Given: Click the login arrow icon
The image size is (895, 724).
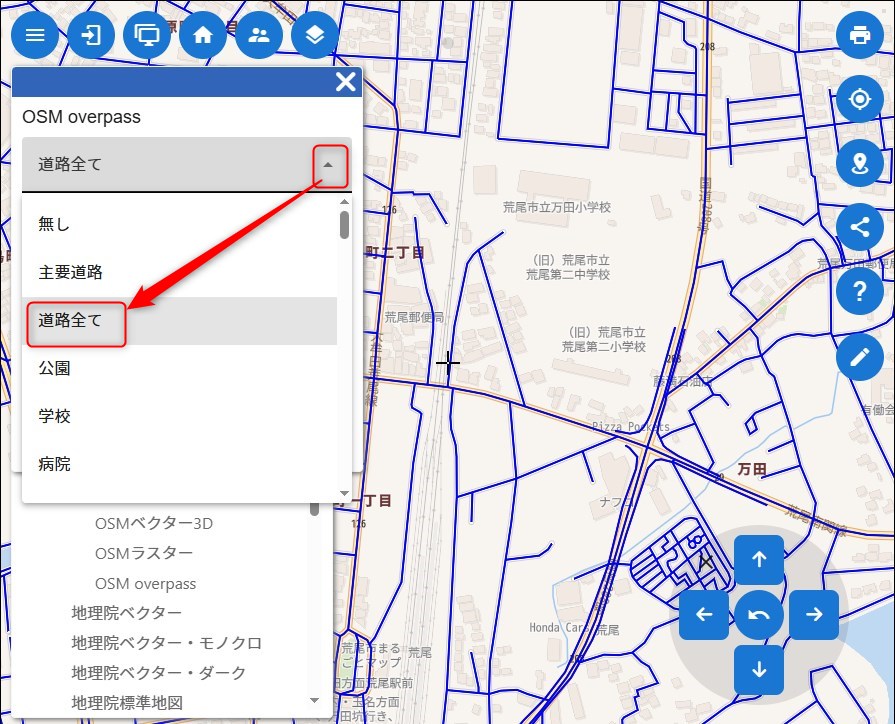Looking at the screenshot, I should tap(91, 35).
